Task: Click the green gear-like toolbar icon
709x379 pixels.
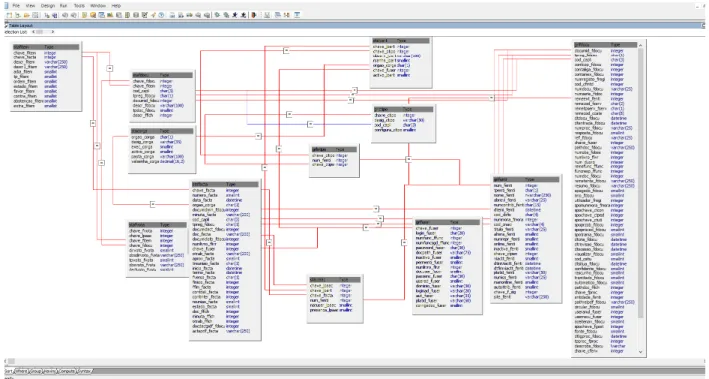Action: (217, 15)
